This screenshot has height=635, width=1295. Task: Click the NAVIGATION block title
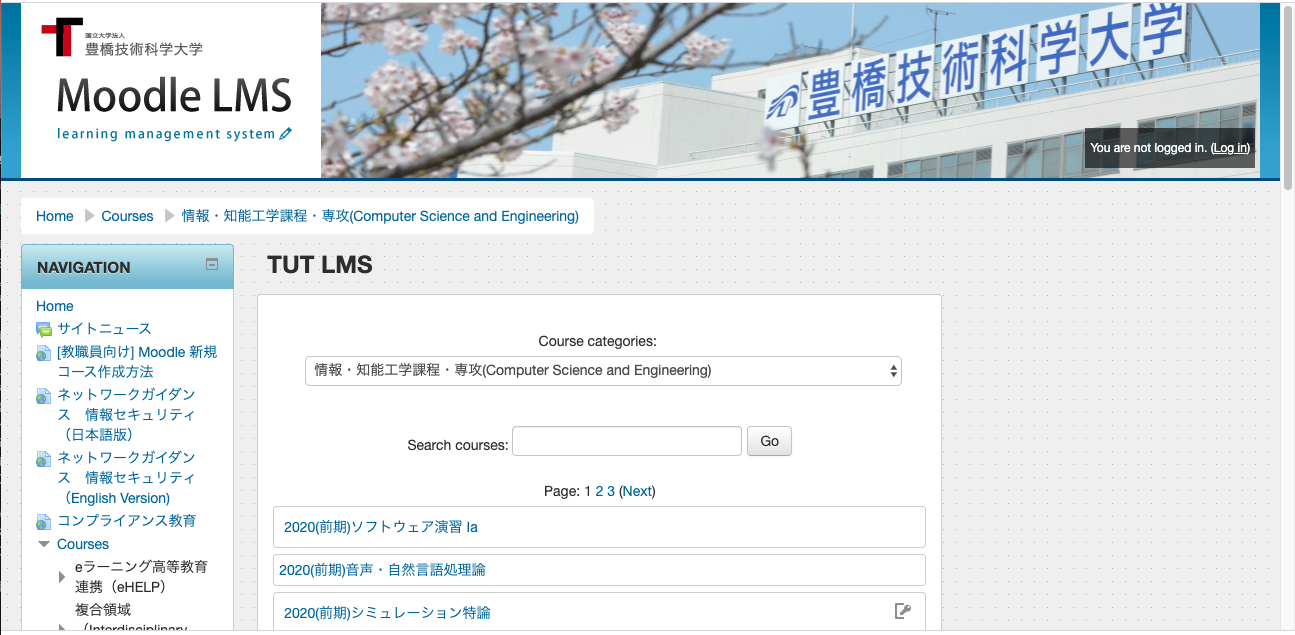[84, 267]
